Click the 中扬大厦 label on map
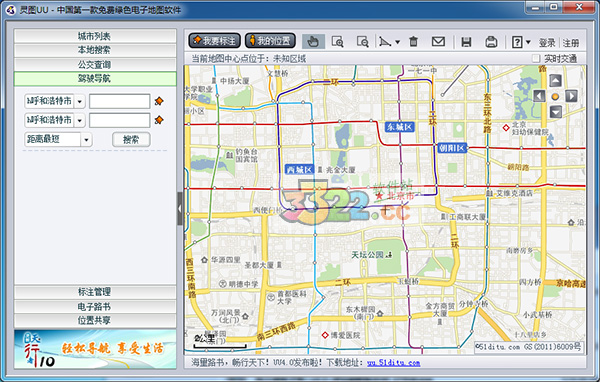Image resolution: width=600 pixels, height=382 pixels. pyautogui.click(x=235, y=81)
